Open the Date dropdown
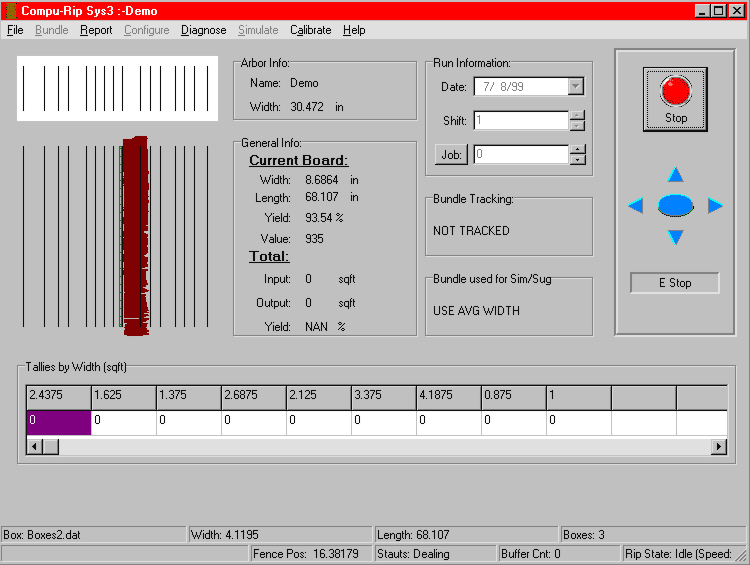Image resolution: width=750 pixels, height=565 pixels. point(575,87)
